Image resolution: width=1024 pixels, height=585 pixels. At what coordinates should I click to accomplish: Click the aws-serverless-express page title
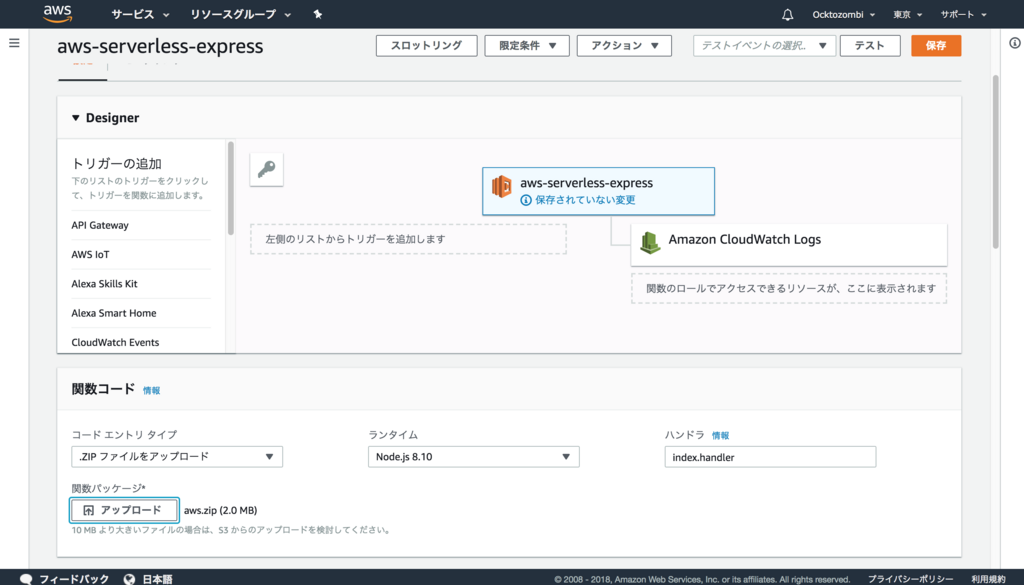click(160, 46)
